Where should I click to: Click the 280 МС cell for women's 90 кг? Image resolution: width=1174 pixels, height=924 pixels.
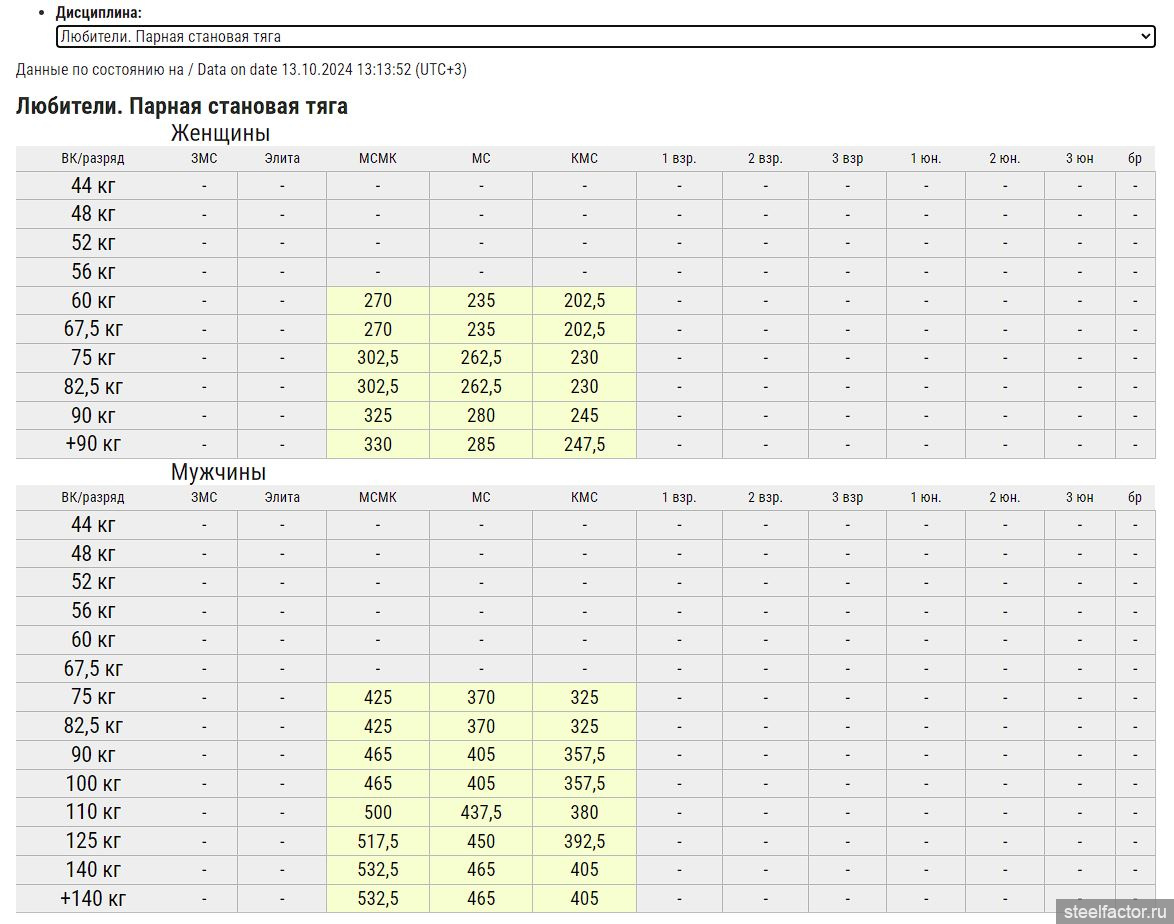pos(481,415)
